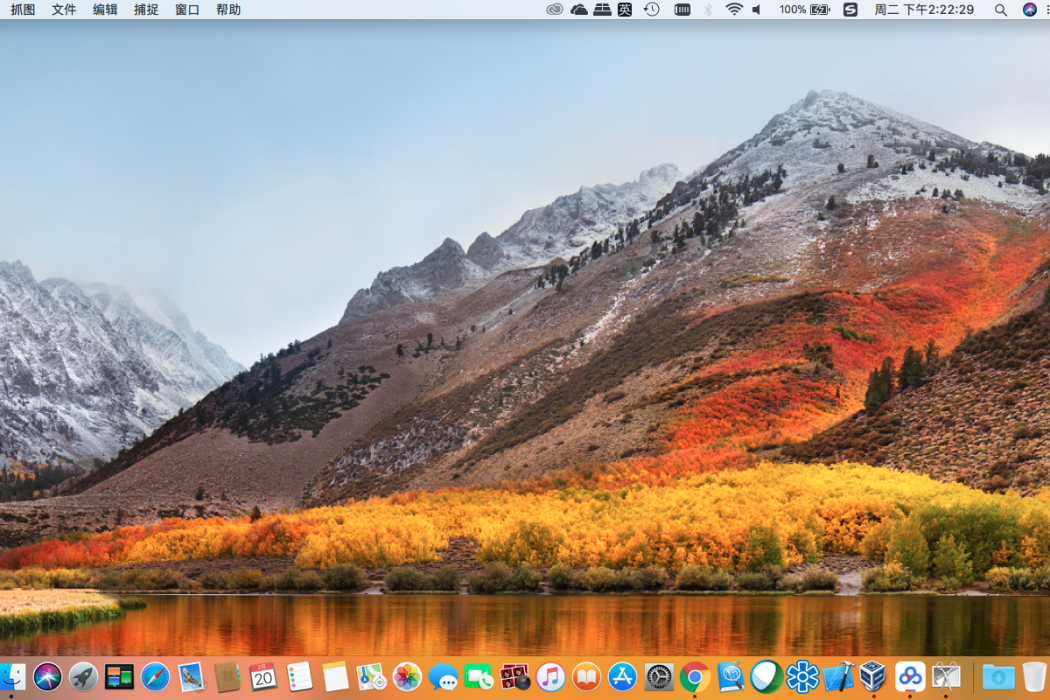Open Dictionary blue book icon
Image resolution: width=1050 pixels, height=700 pixels.
tap(731, 677)
